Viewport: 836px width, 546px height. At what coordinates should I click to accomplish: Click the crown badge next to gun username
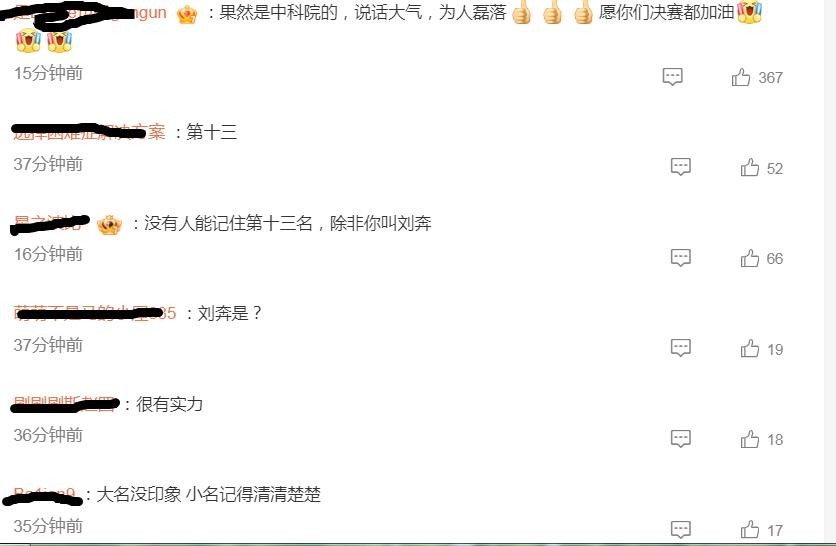point(187,14)
